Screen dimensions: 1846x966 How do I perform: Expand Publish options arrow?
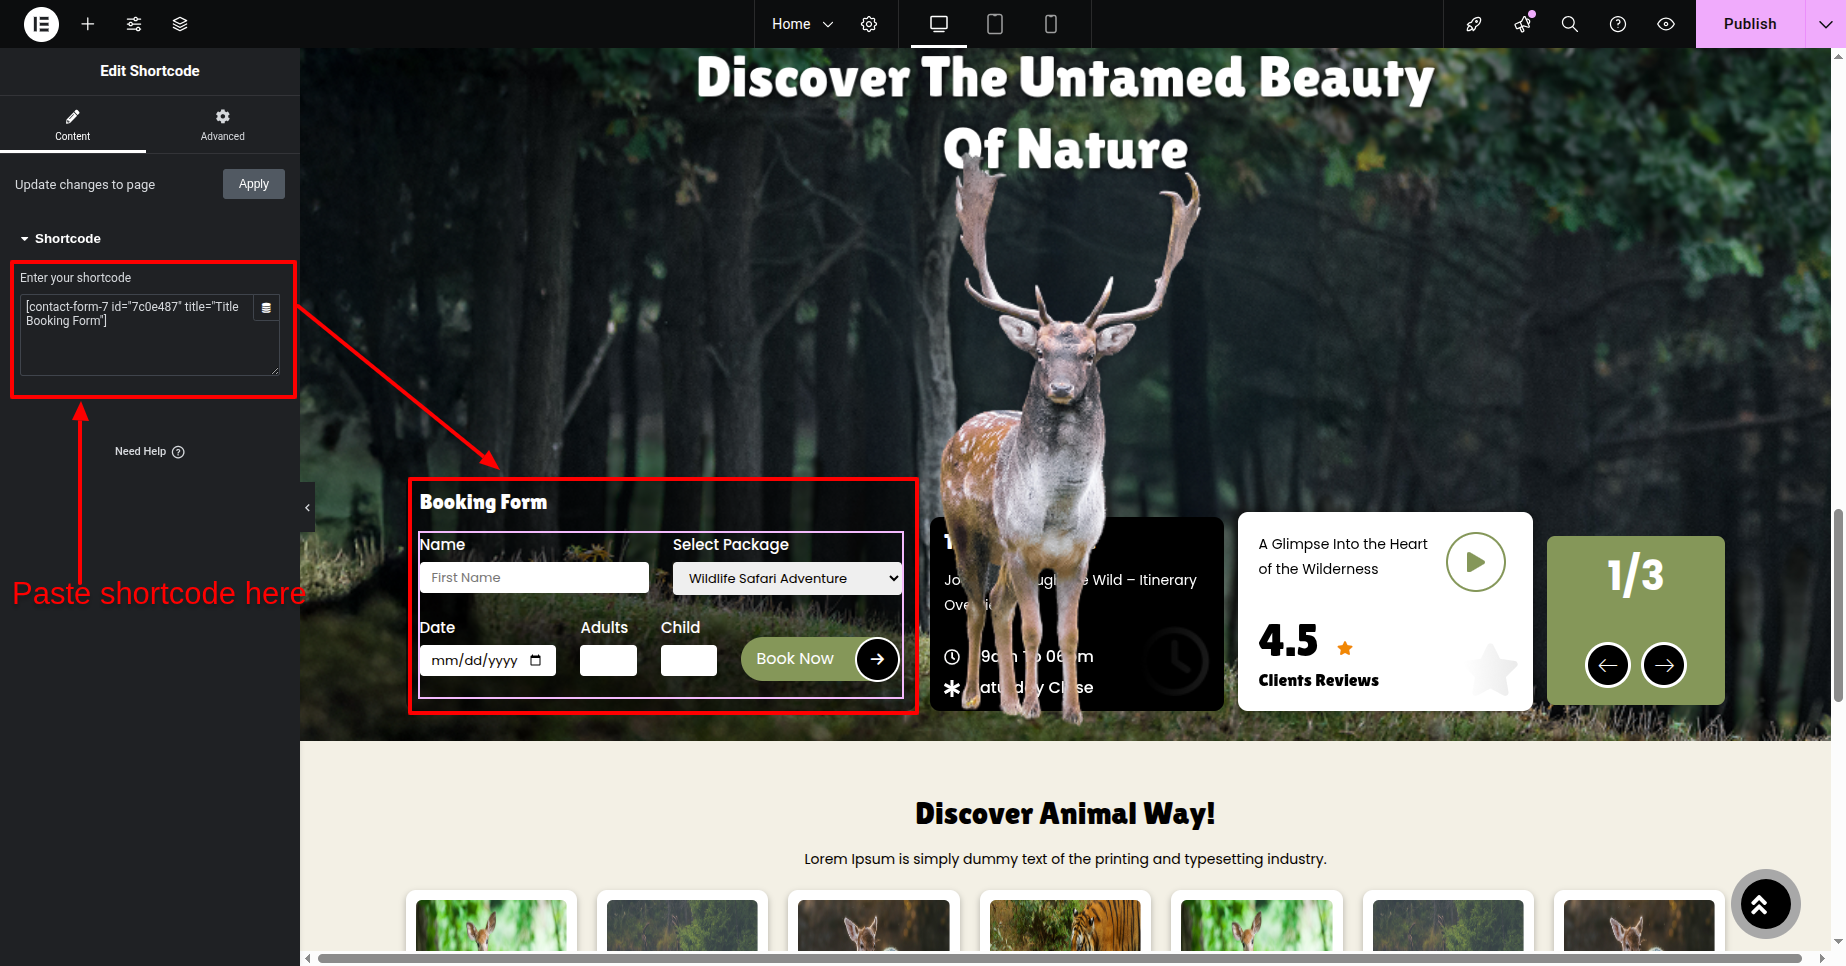click(1825, 24)
